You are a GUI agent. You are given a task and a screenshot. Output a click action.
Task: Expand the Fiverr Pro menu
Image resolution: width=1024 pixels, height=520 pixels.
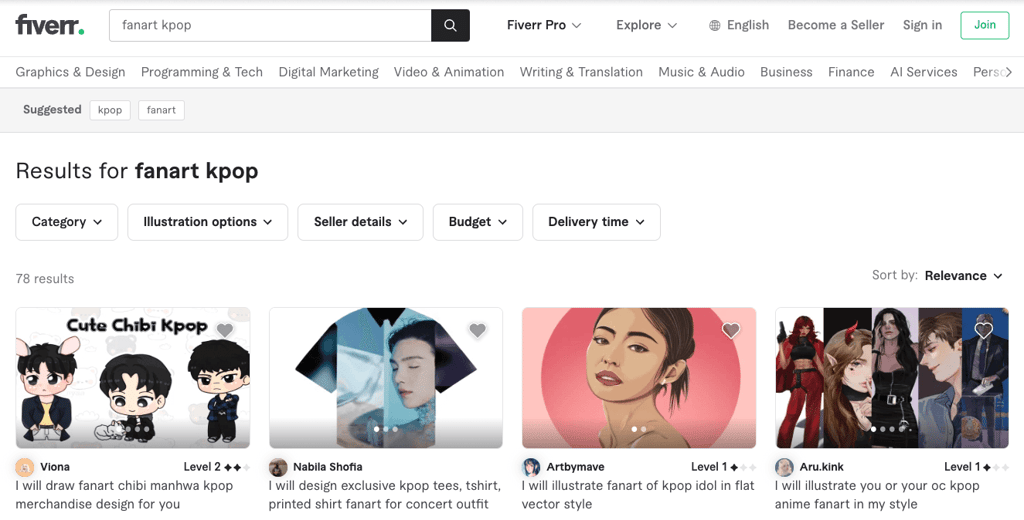coord(544,25)
